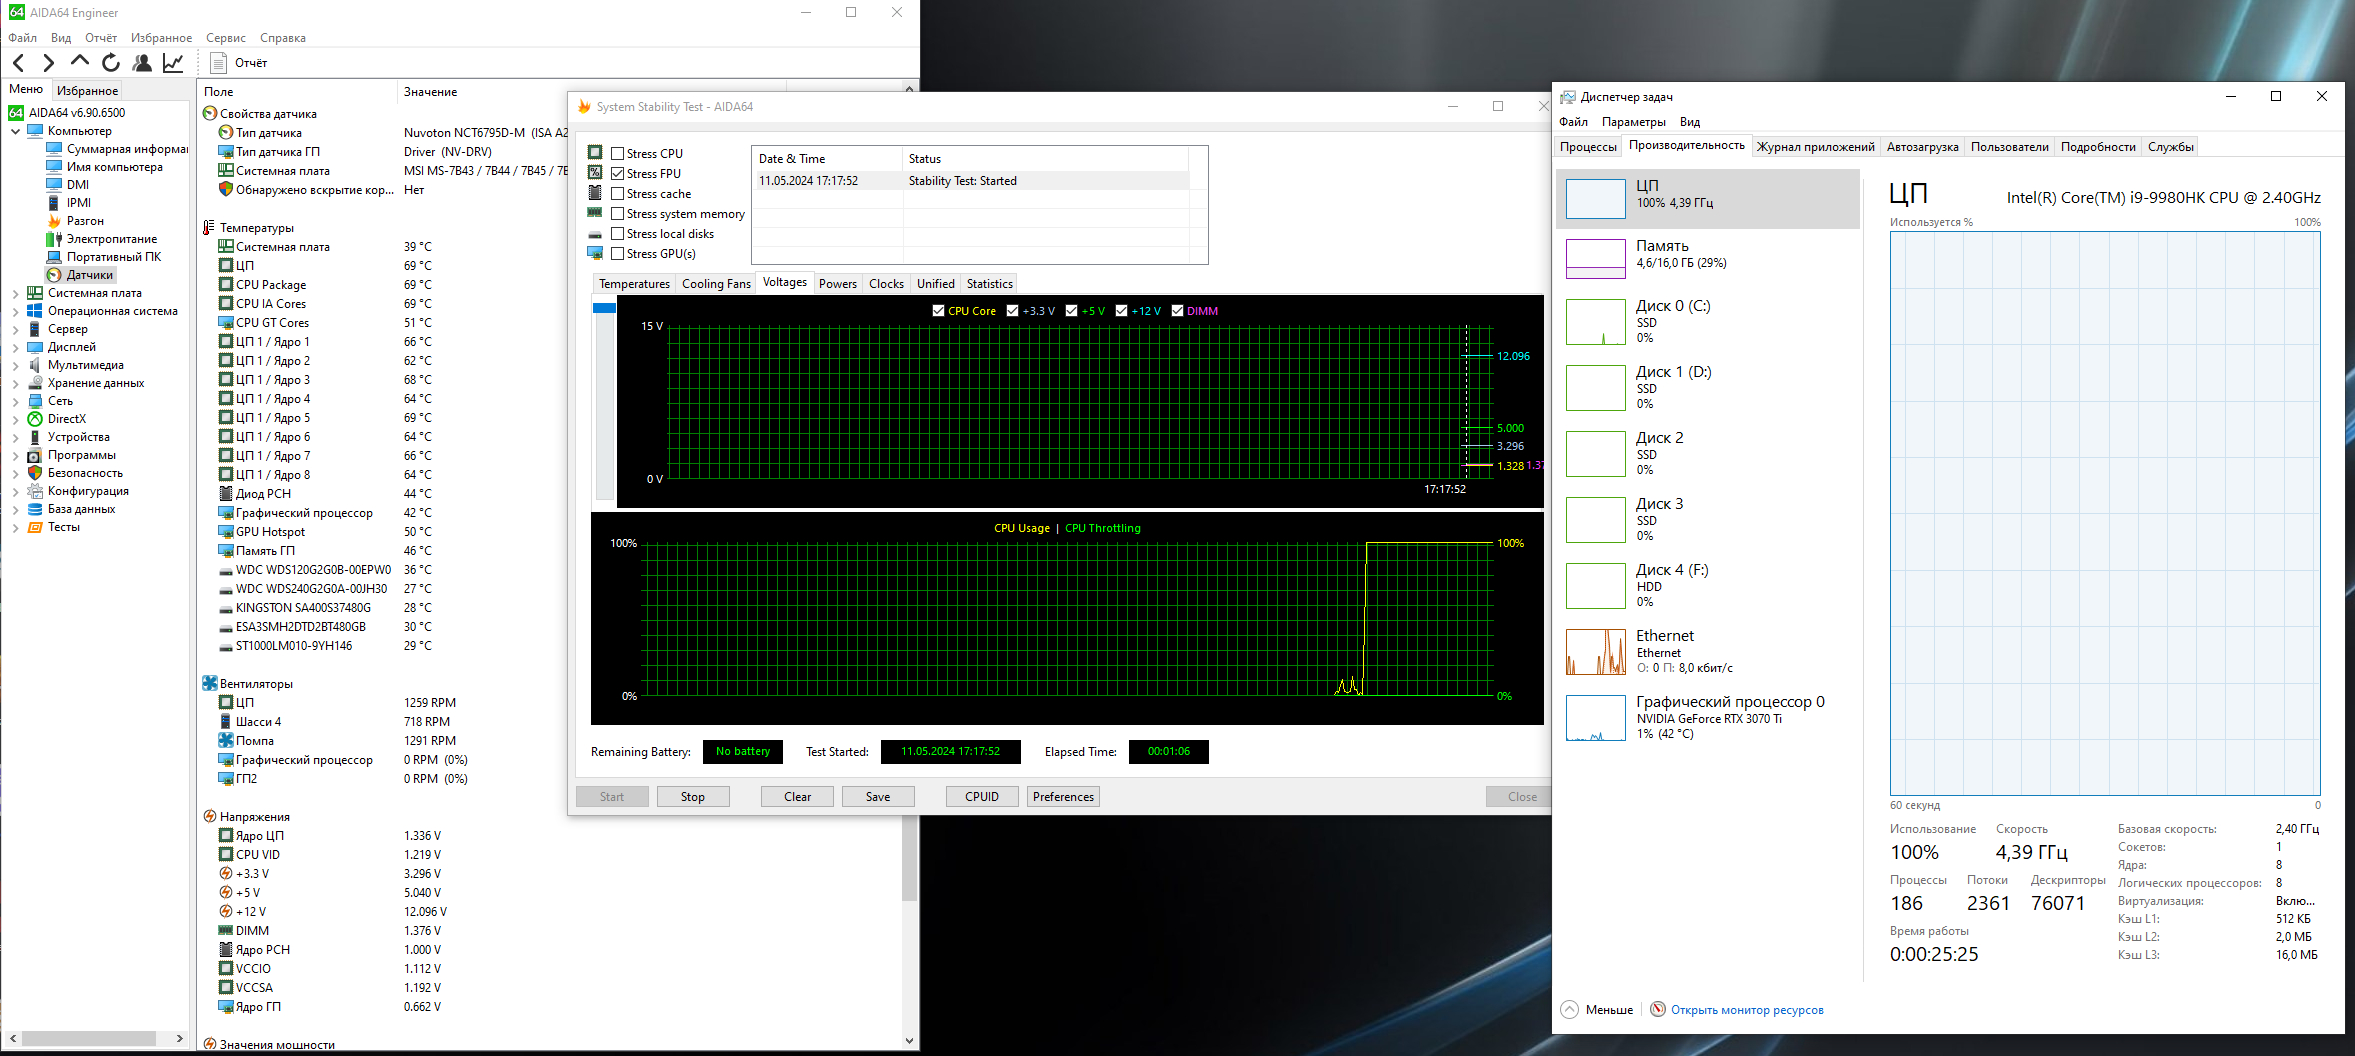Image resolution: width=2355 pixels, height=1056 pixels.
Task: Select Электропитание in AIDA64 tree
Action: pos(102,239)
